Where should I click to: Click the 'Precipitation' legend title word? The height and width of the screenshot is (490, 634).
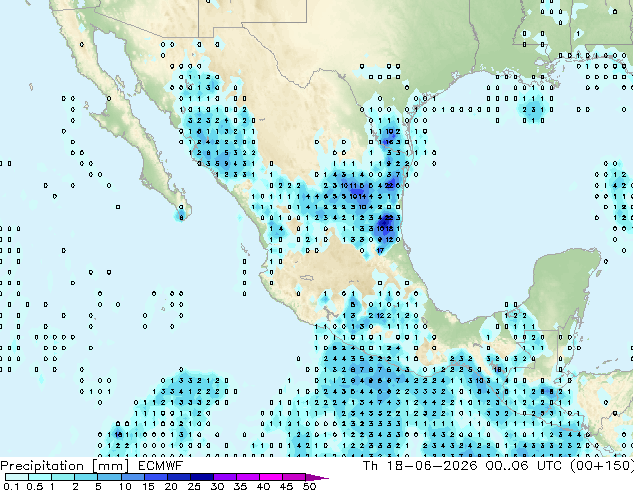[x=42, y=466]
